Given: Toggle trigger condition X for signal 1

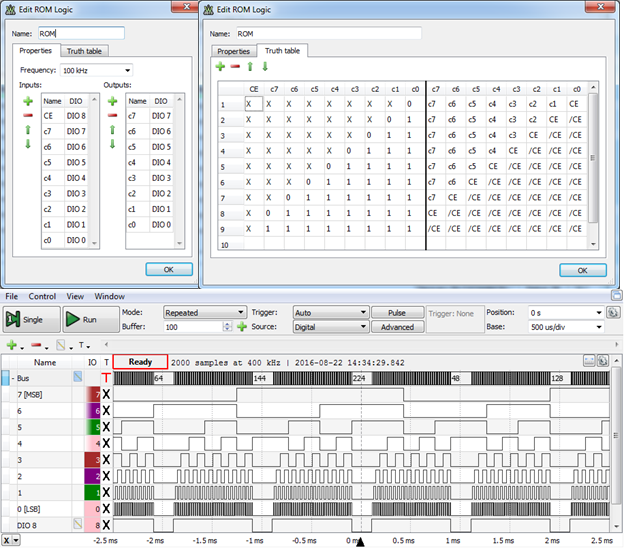Looking at the screenshot, I should pyautogui.click(x=106, y=492).
